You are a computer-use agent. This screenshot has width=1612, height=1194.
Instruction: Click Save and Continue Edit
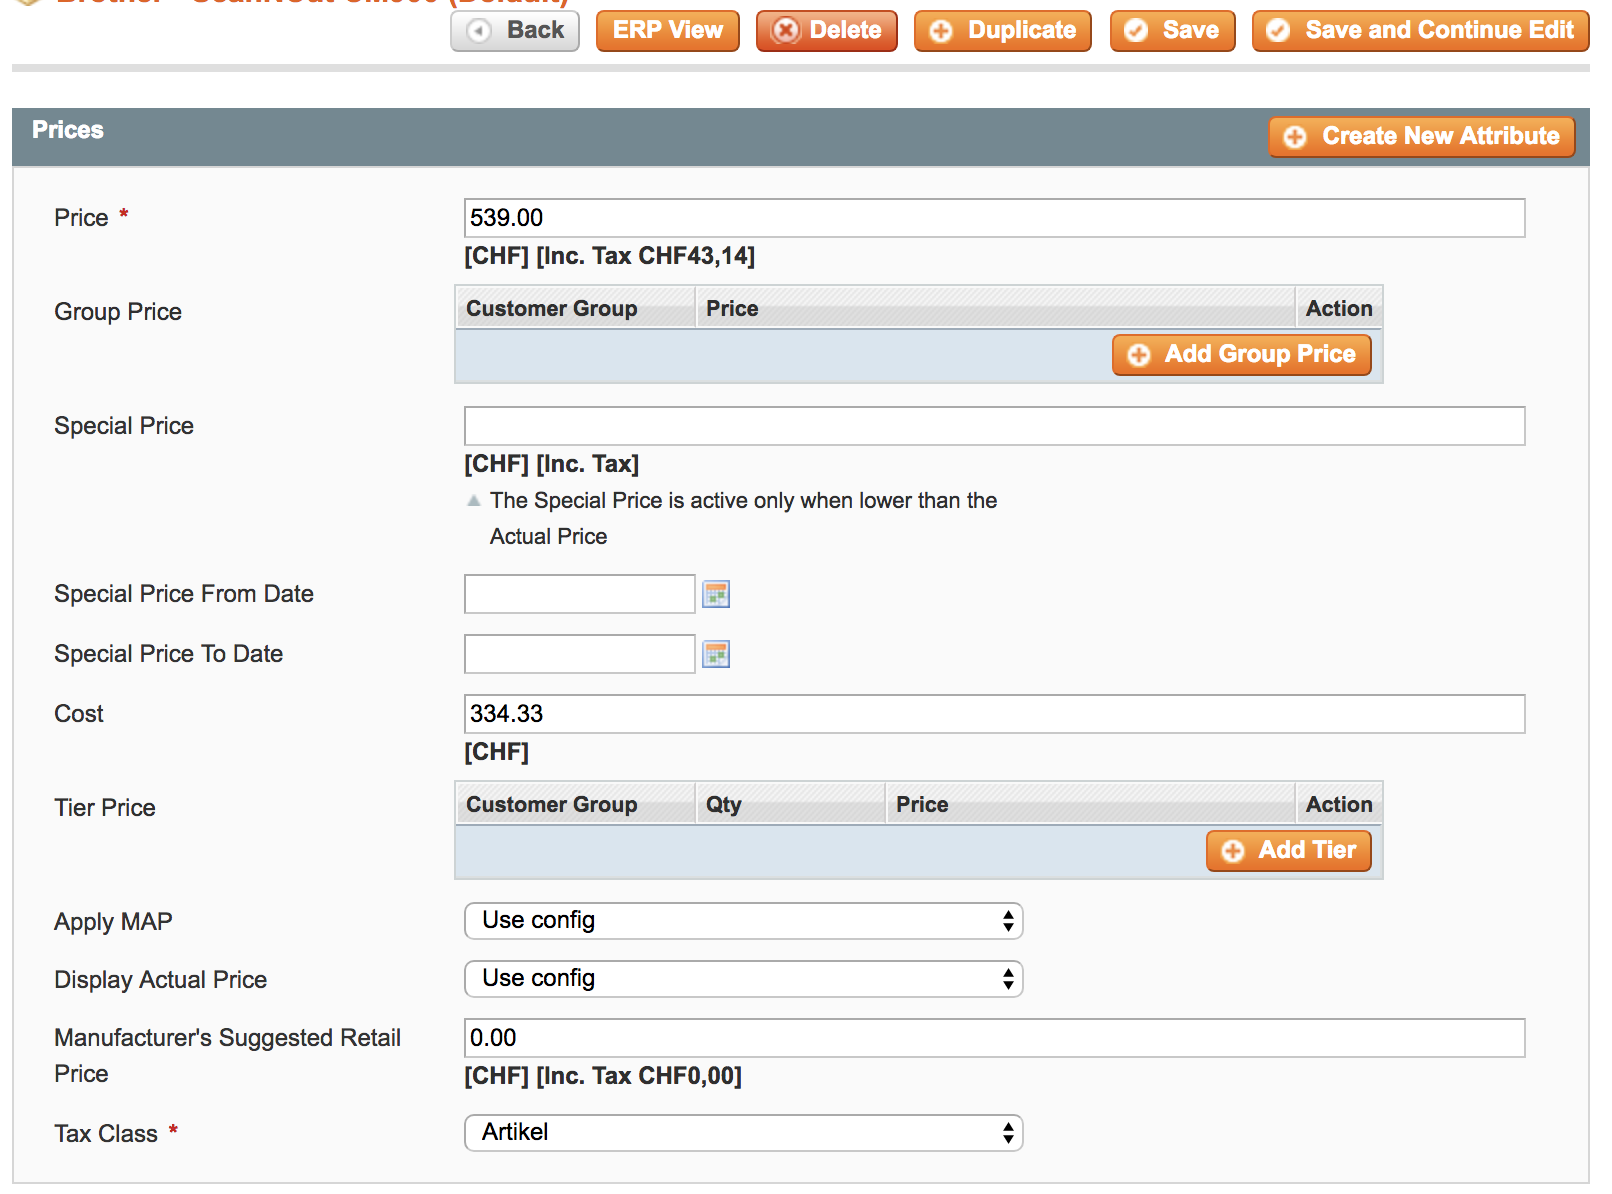[x=1418, y=31]
